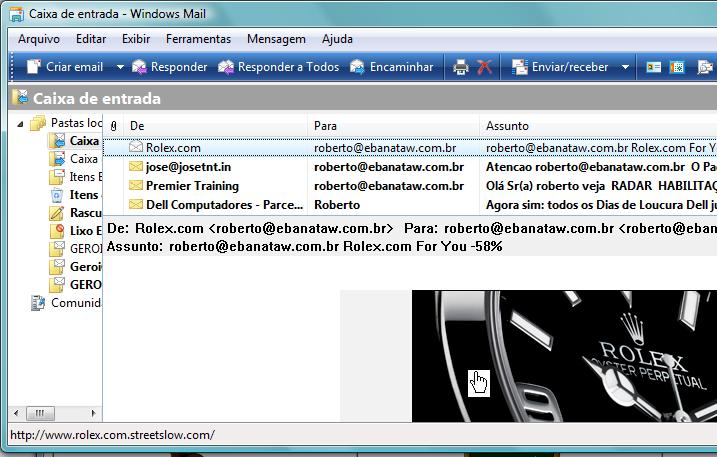This screenshot has height=457, width=717.
Task: Open the Ferramentas menu
Action: click(x=198, y=39)
